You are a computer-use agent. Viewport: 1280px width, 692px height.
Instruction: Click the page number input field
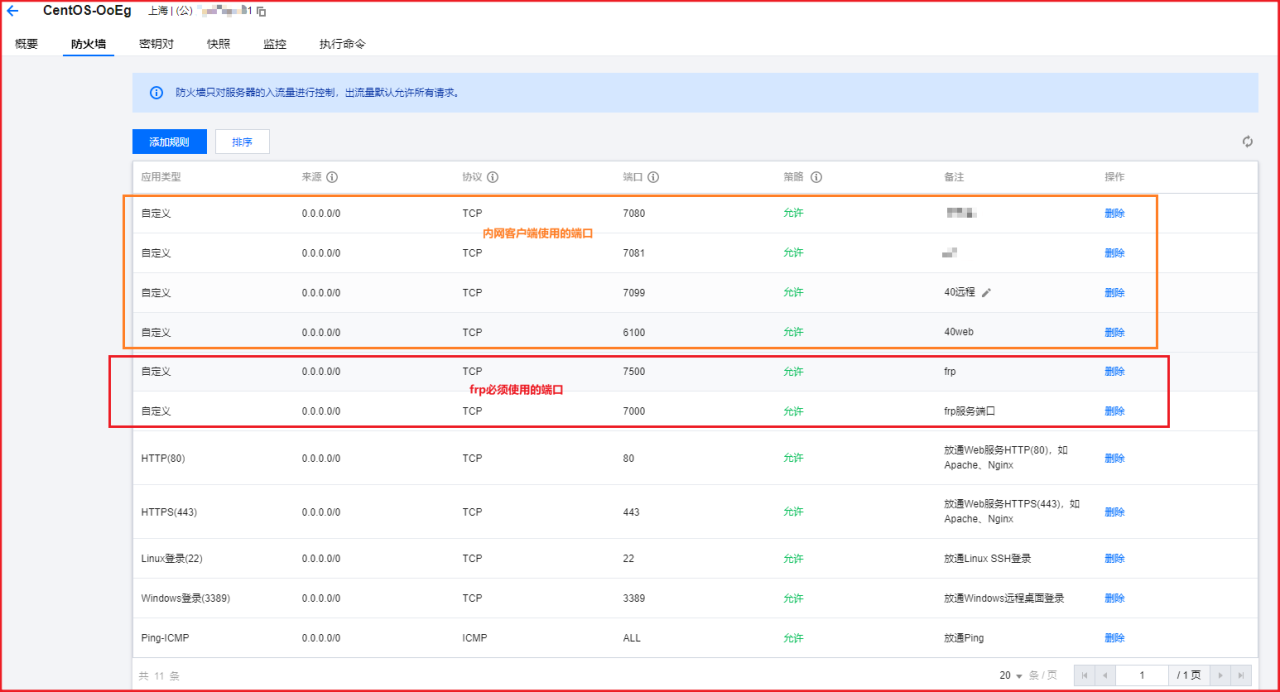[x=1141, y=676]
